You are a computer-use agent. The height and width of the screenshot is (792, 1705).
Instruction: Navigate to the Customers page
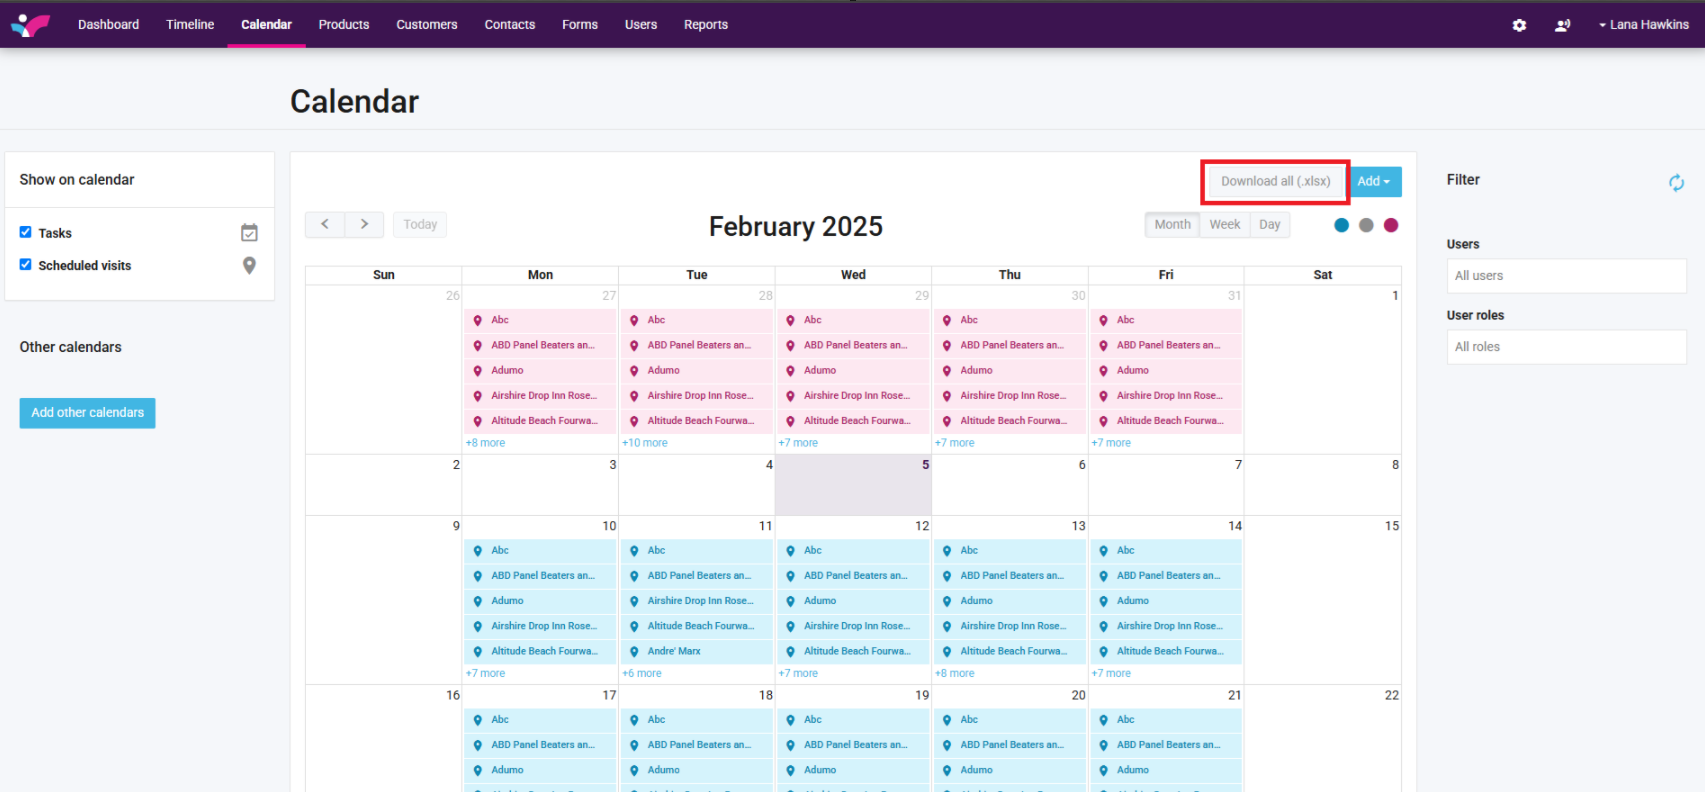point(426,25)
